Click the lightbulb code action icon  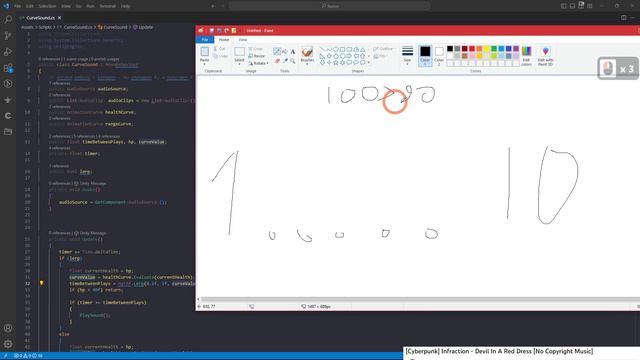(x=41, y=283)
